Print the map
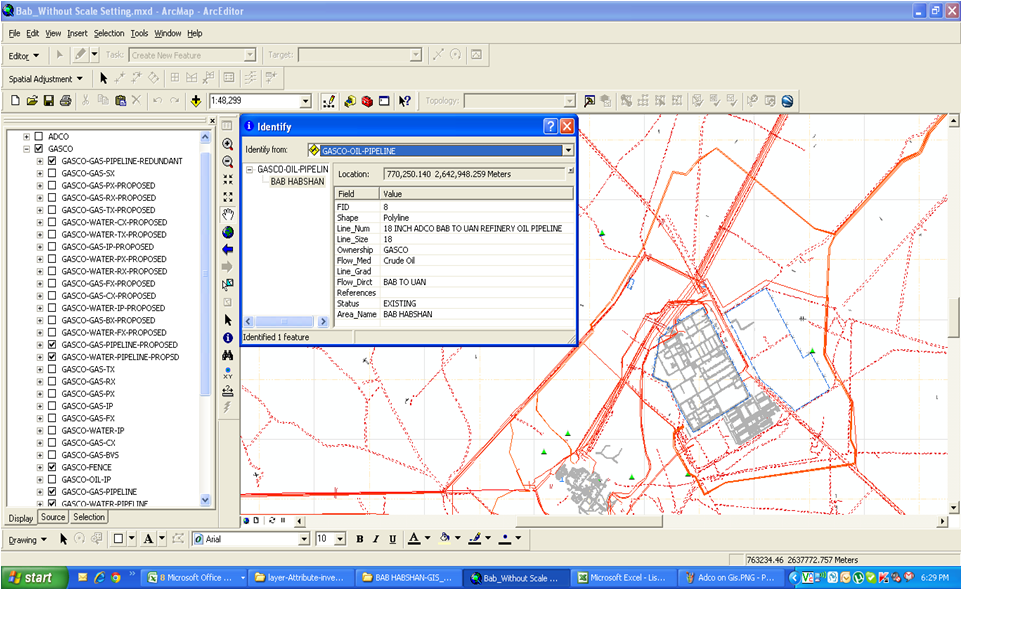 click(x=65, y=101)
